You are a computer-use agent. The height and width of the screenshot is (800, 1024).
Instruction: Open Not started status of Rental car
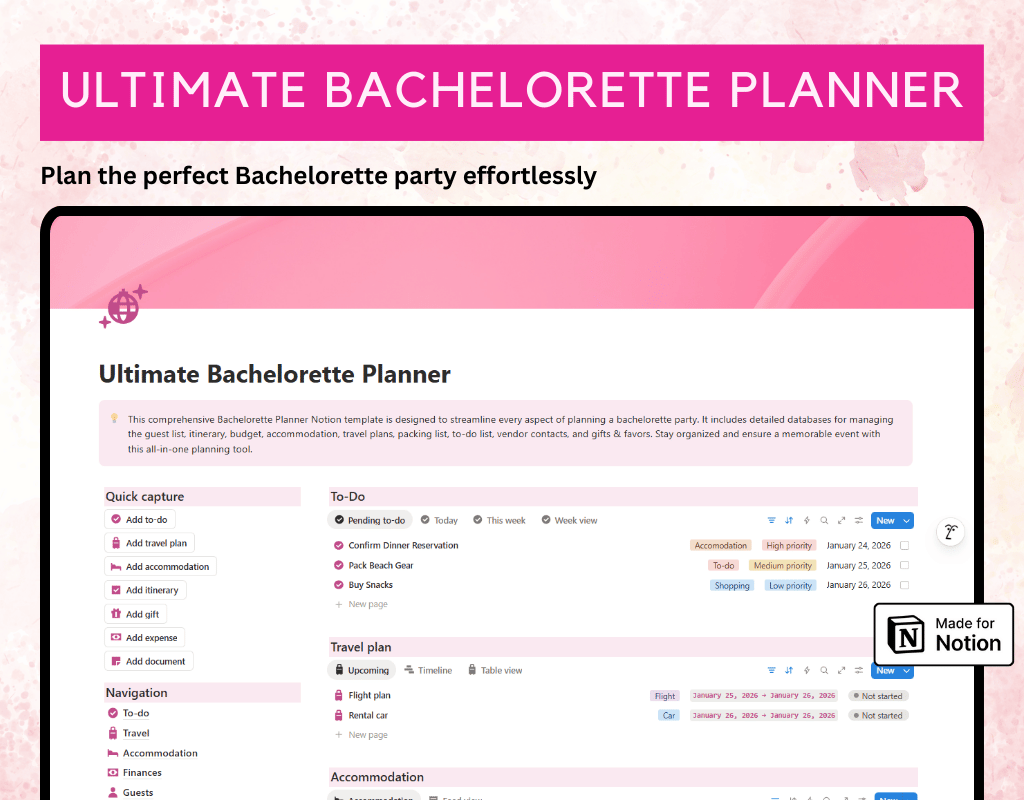[x=878, y=716]
